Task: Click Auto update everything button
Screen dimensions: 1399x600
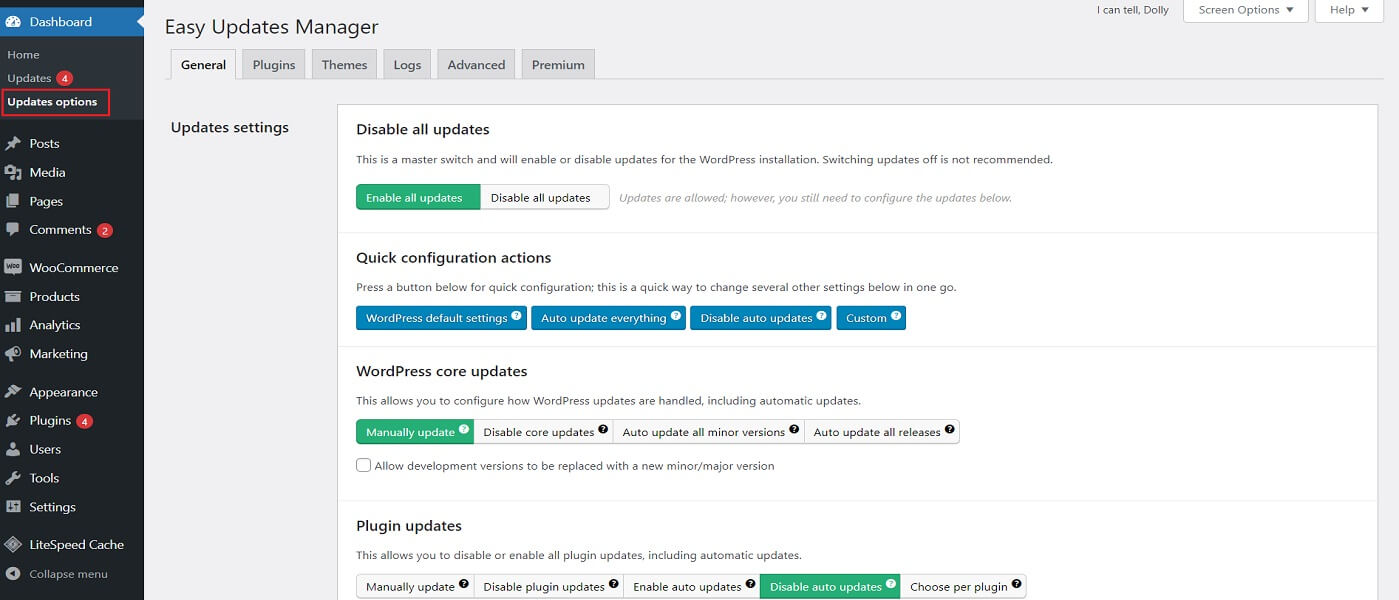Action: pyautogui.click(x=608, y=318)
